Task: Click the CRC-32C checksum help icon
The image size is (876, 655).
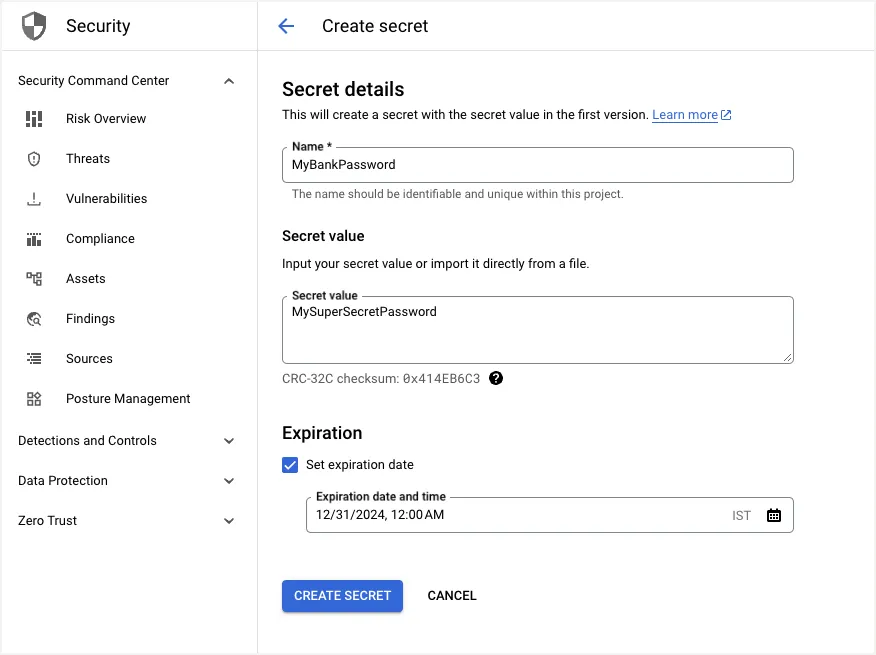Action: [x=496, y=378]
